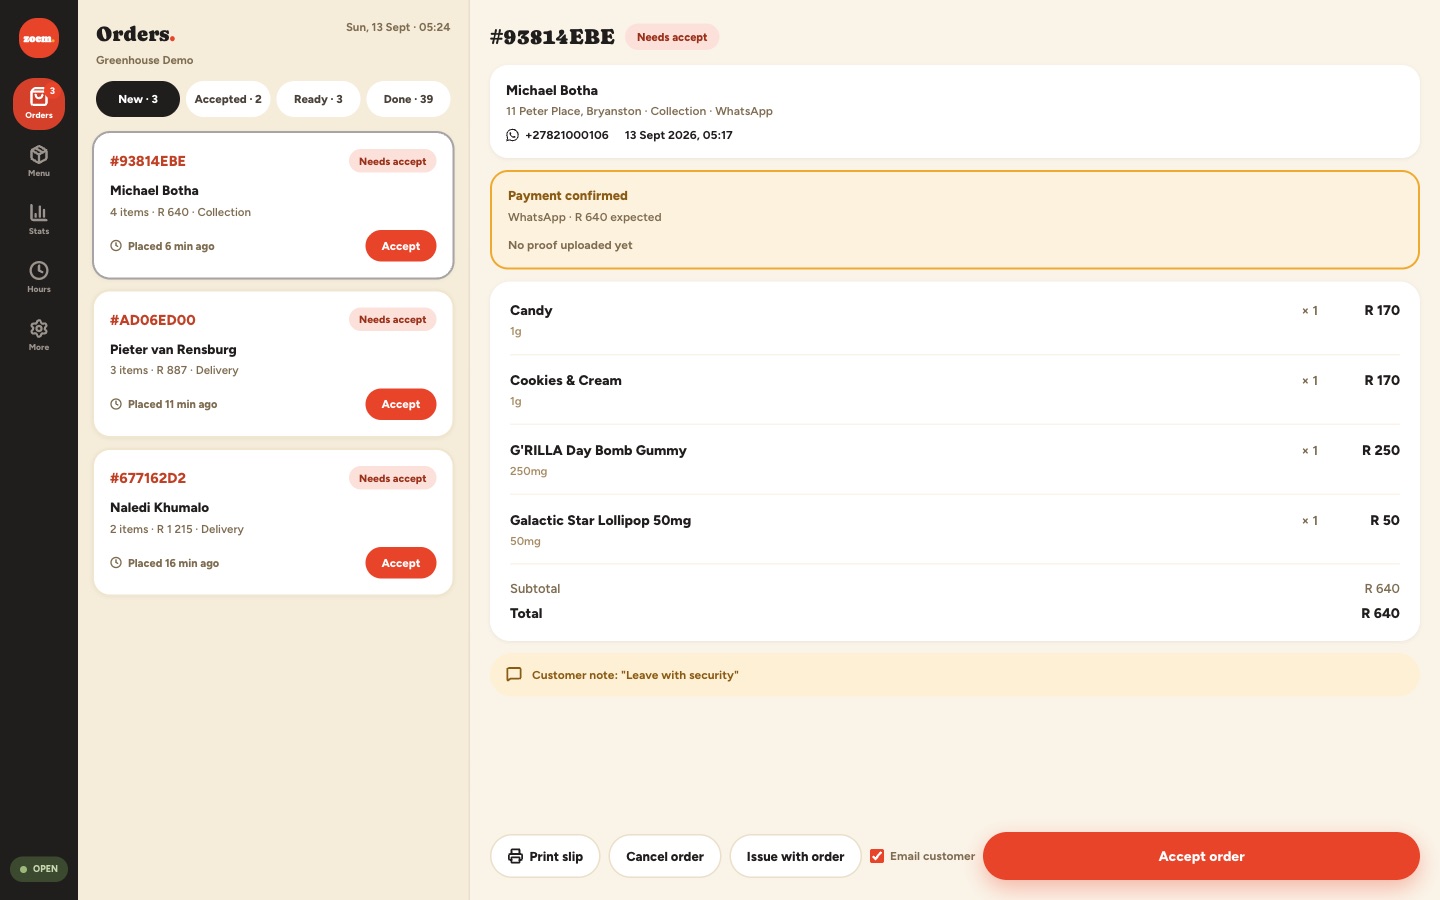Click the Total amount R 640

point(1380,613)
